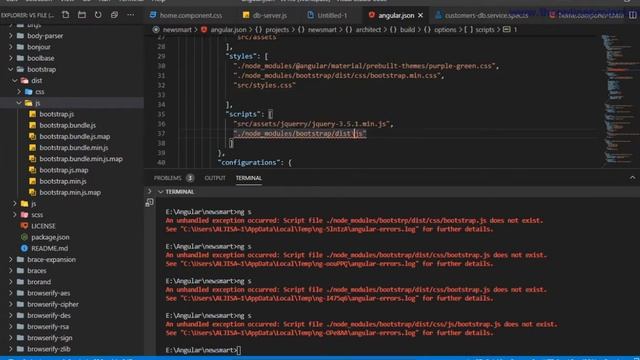Expand the browserify-des folder
This screenshot has height=360, width=640.
(x=49, y=316)
